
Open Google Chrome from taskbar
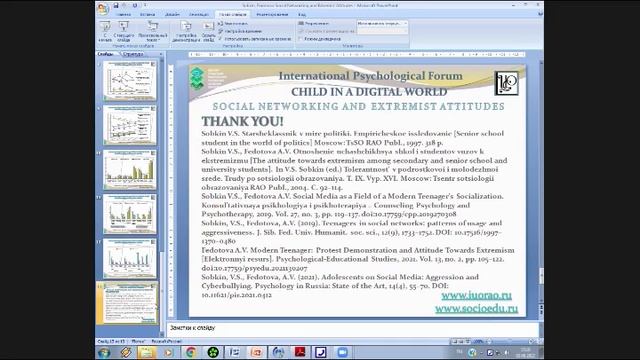click(190, 352)
